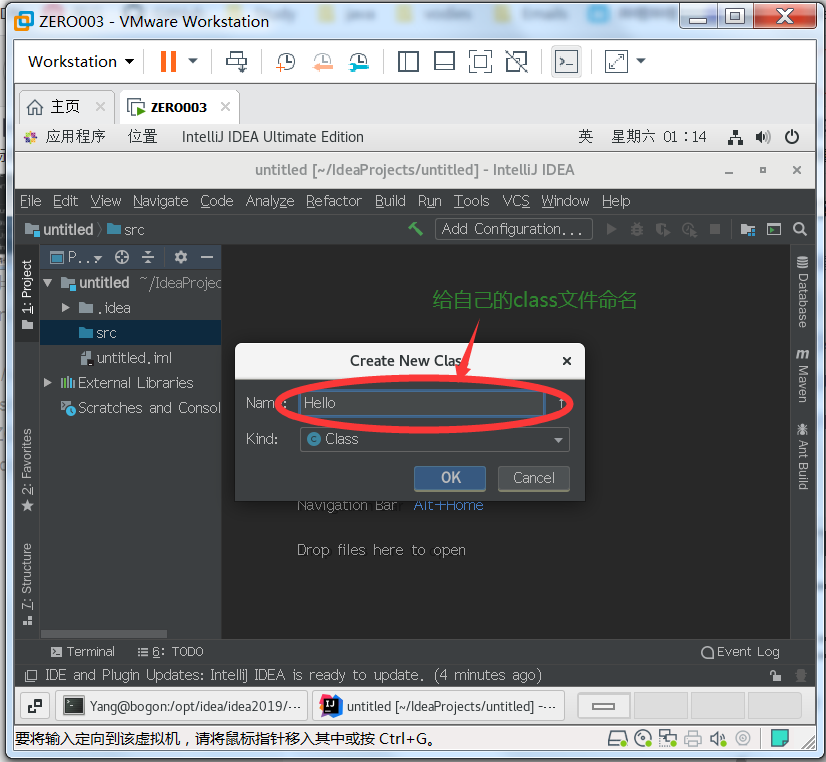Click the Search Everywhere magnifier icon
826x762 pixels.
(800, 229)
